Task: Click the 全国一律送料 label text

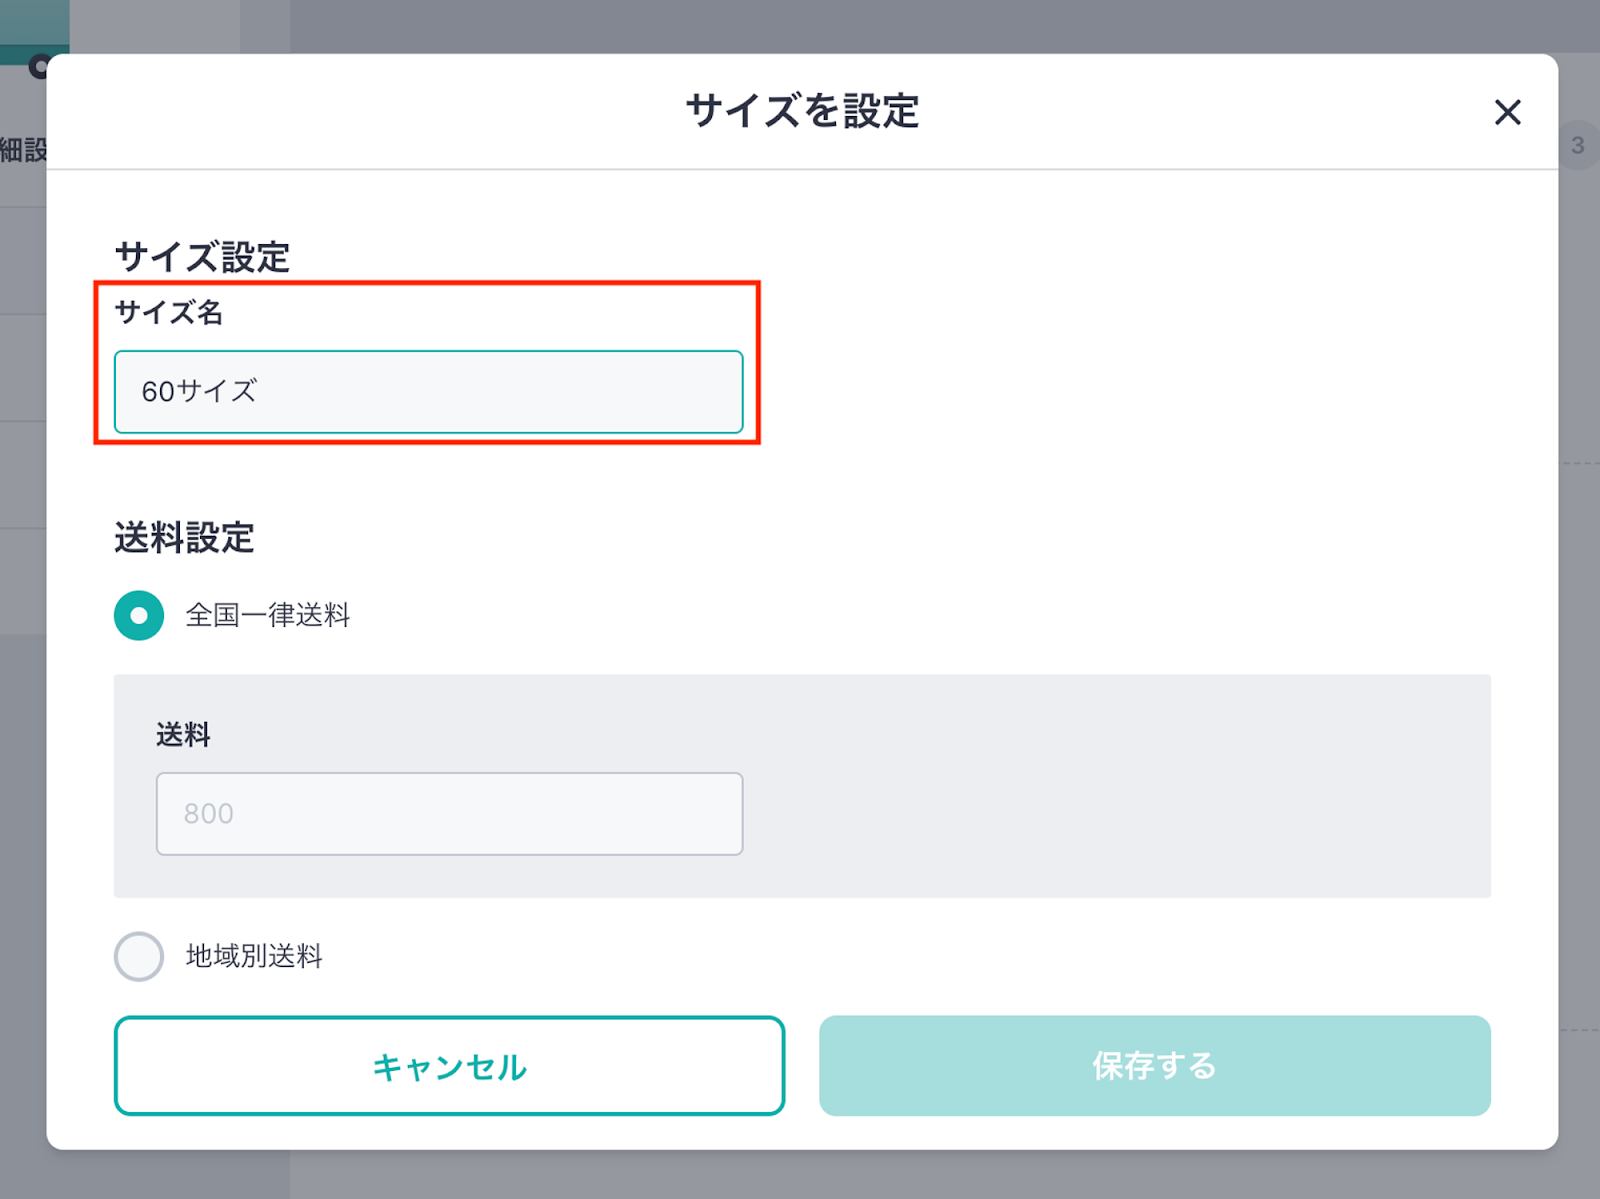Action: coord(268,615)
